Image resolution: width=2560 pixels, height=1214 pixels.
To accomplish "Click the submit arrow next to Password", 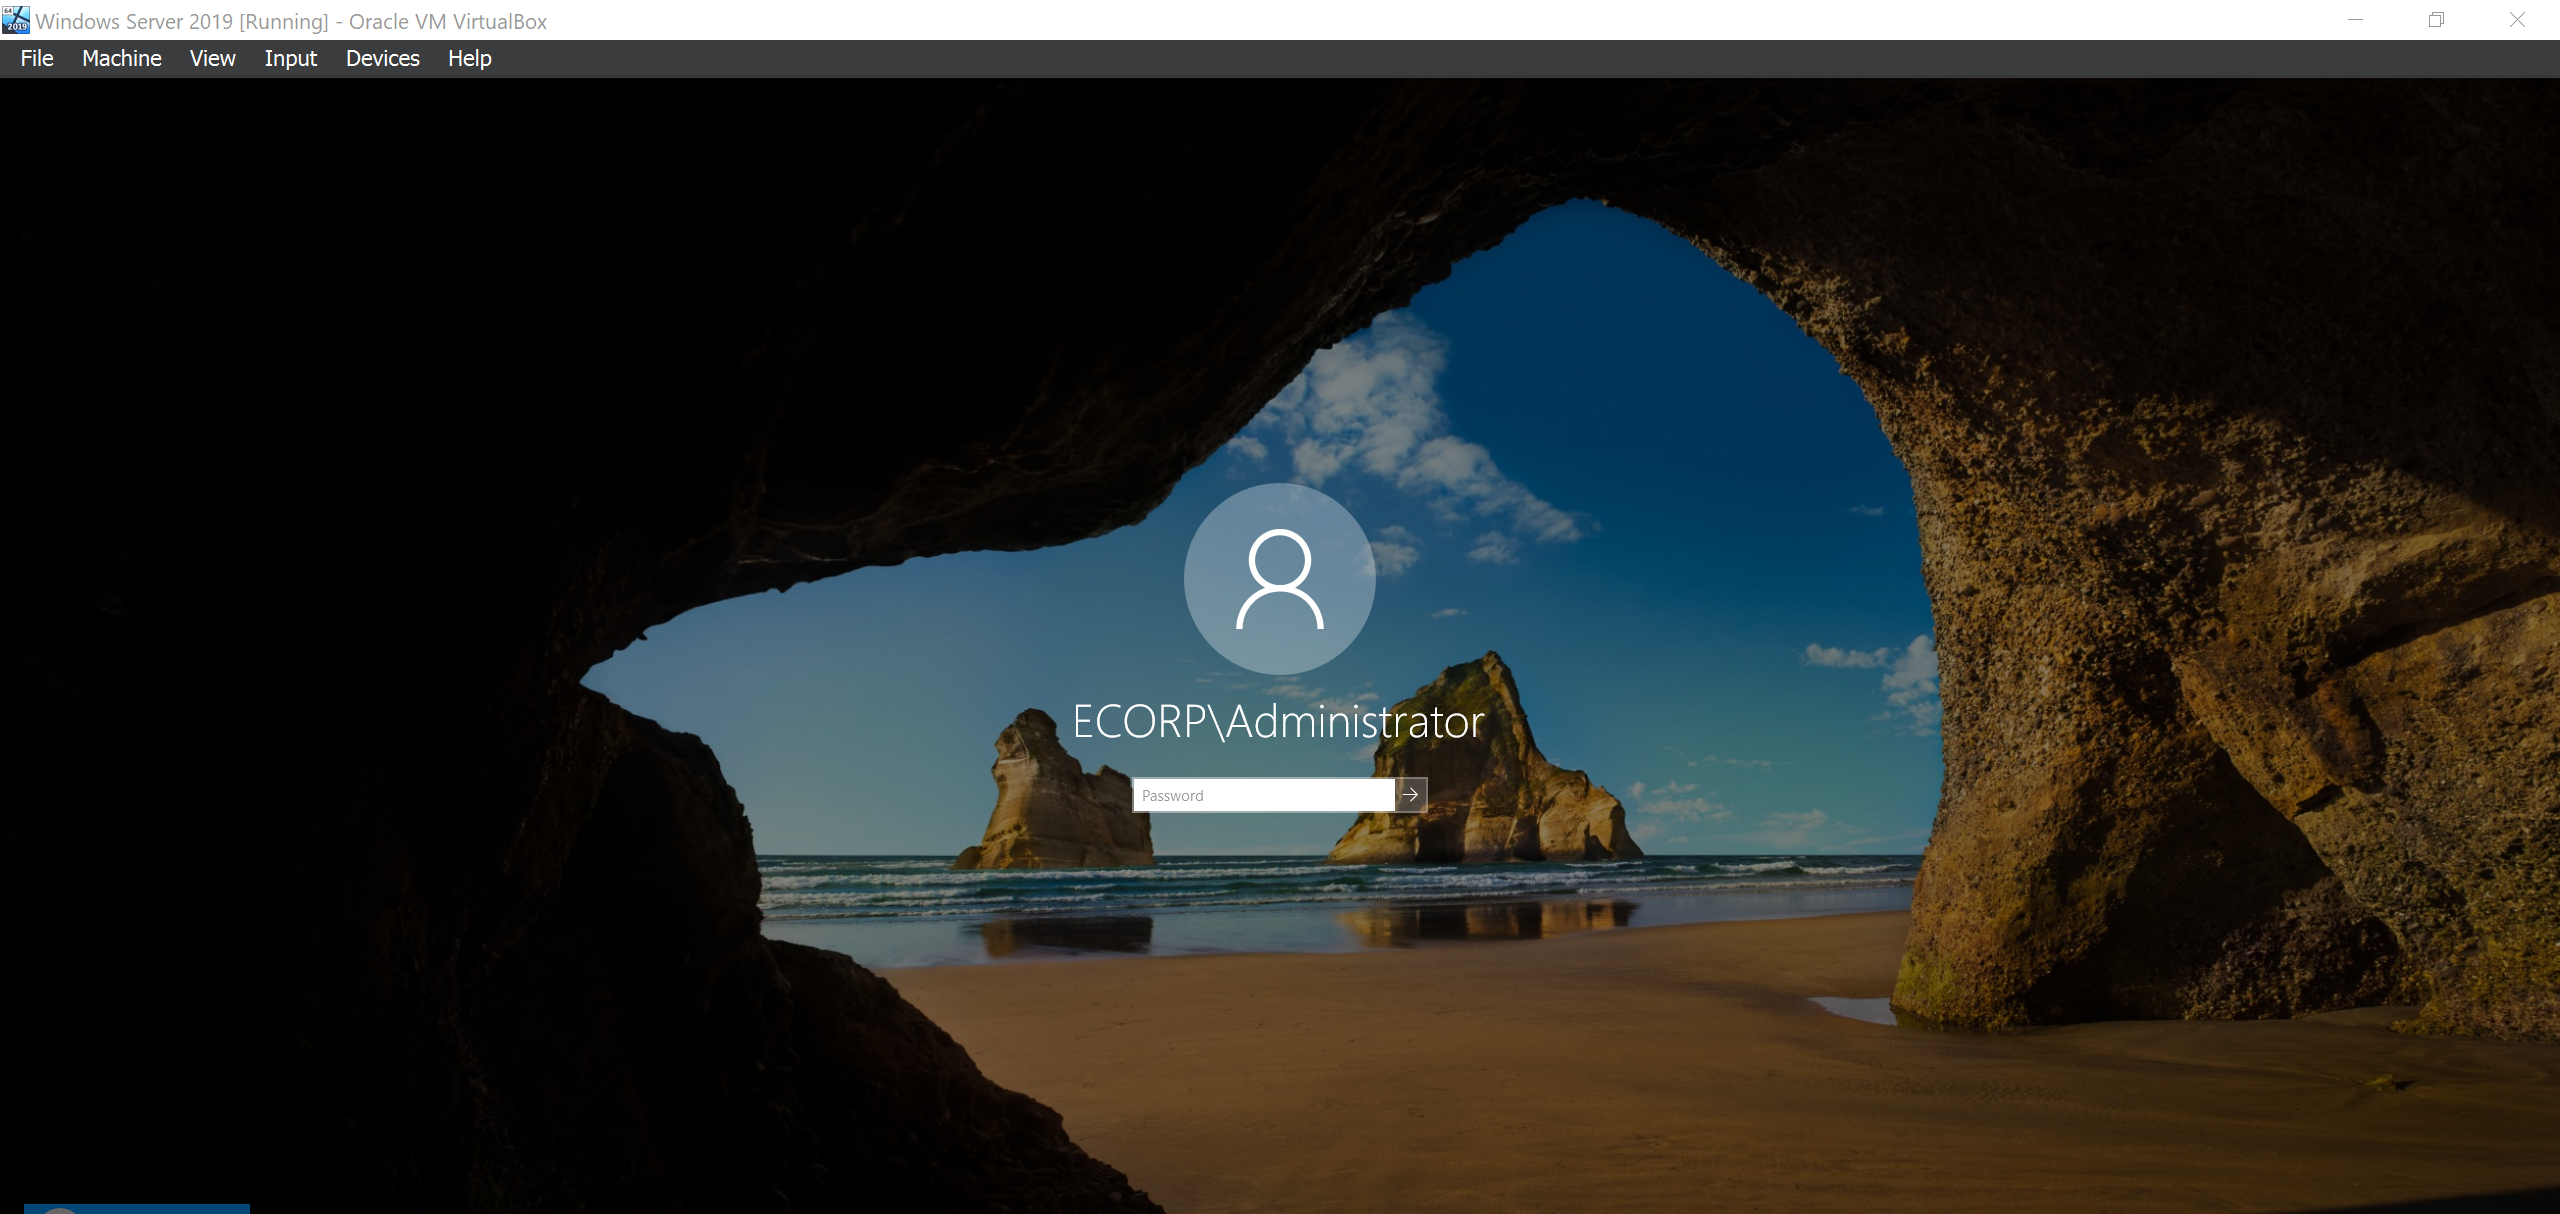I will click(1411, 795).
